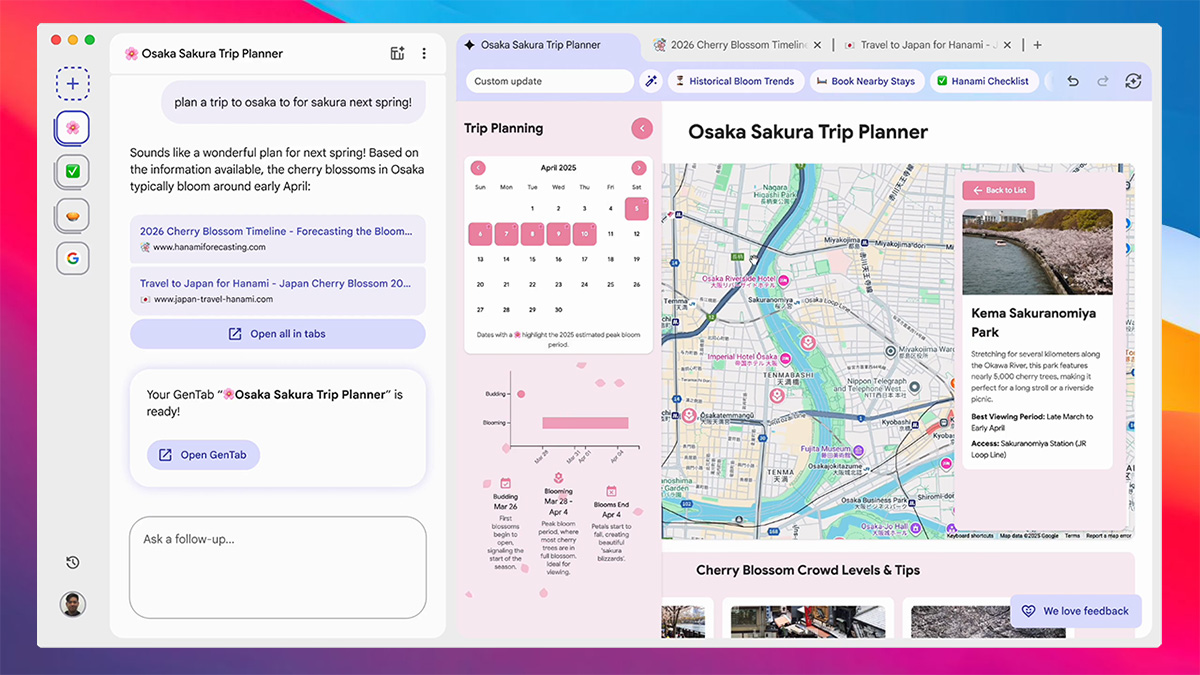
Task: Click the Ask a follow-up text field
Action: point(277,566)
